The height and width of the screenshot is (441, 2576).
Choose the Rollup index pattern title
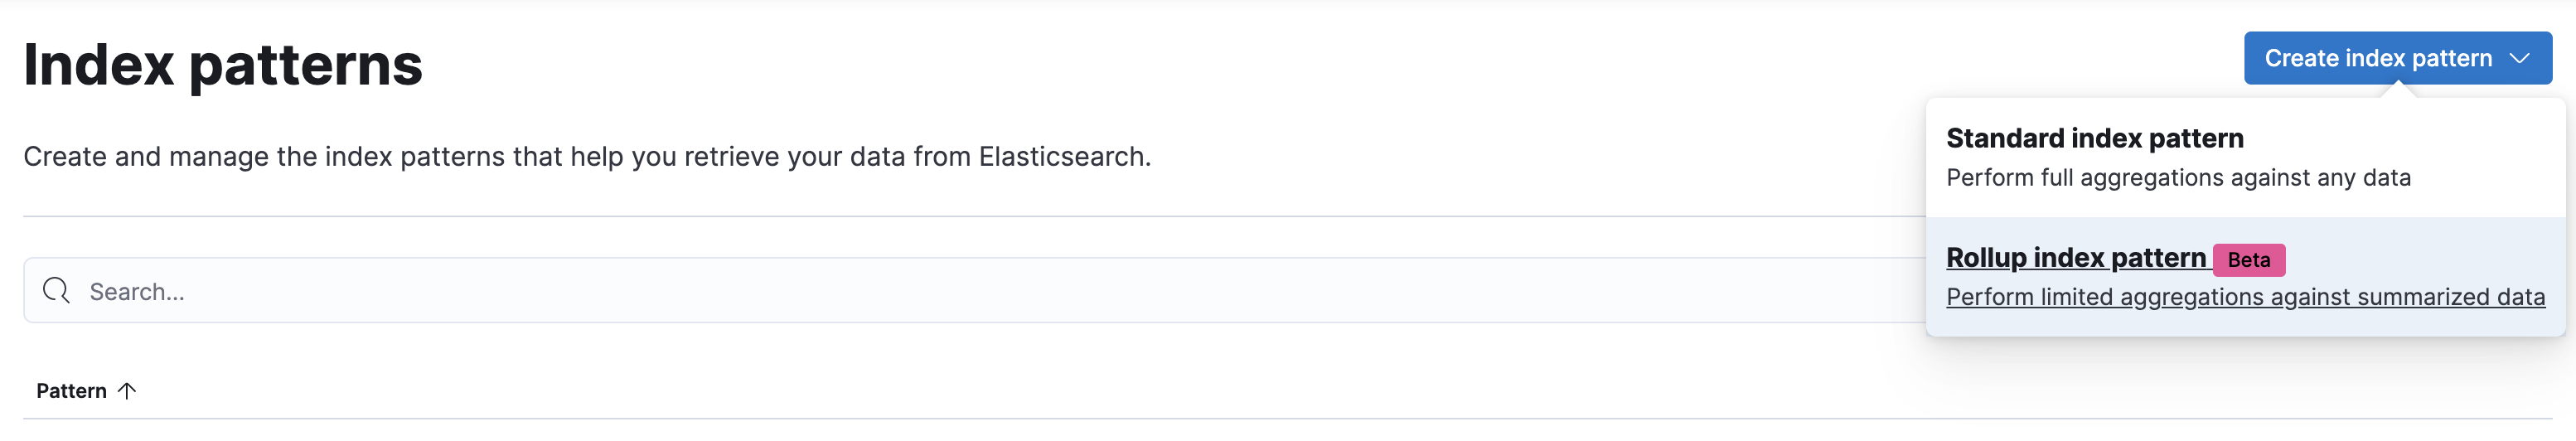(x=2075, y=258)
